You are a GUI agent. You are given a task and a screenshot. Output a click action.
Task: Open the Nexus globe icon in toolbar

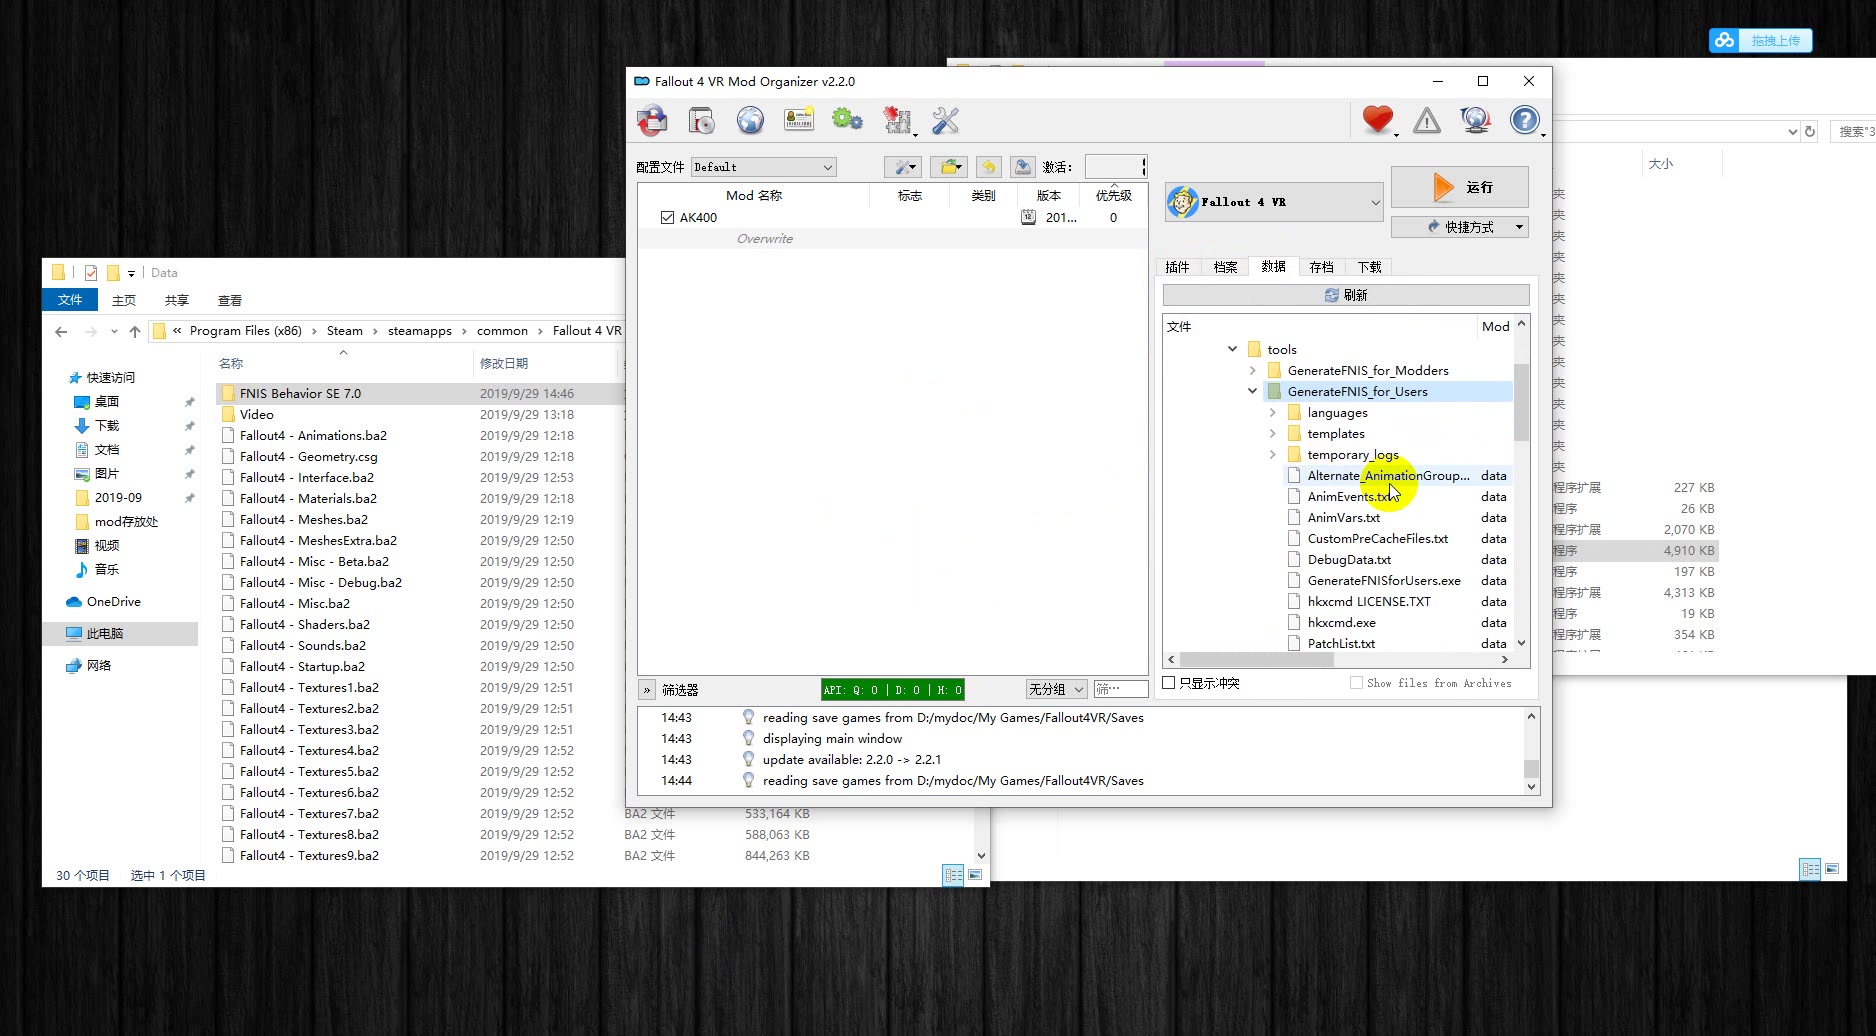tap(750, 121)
